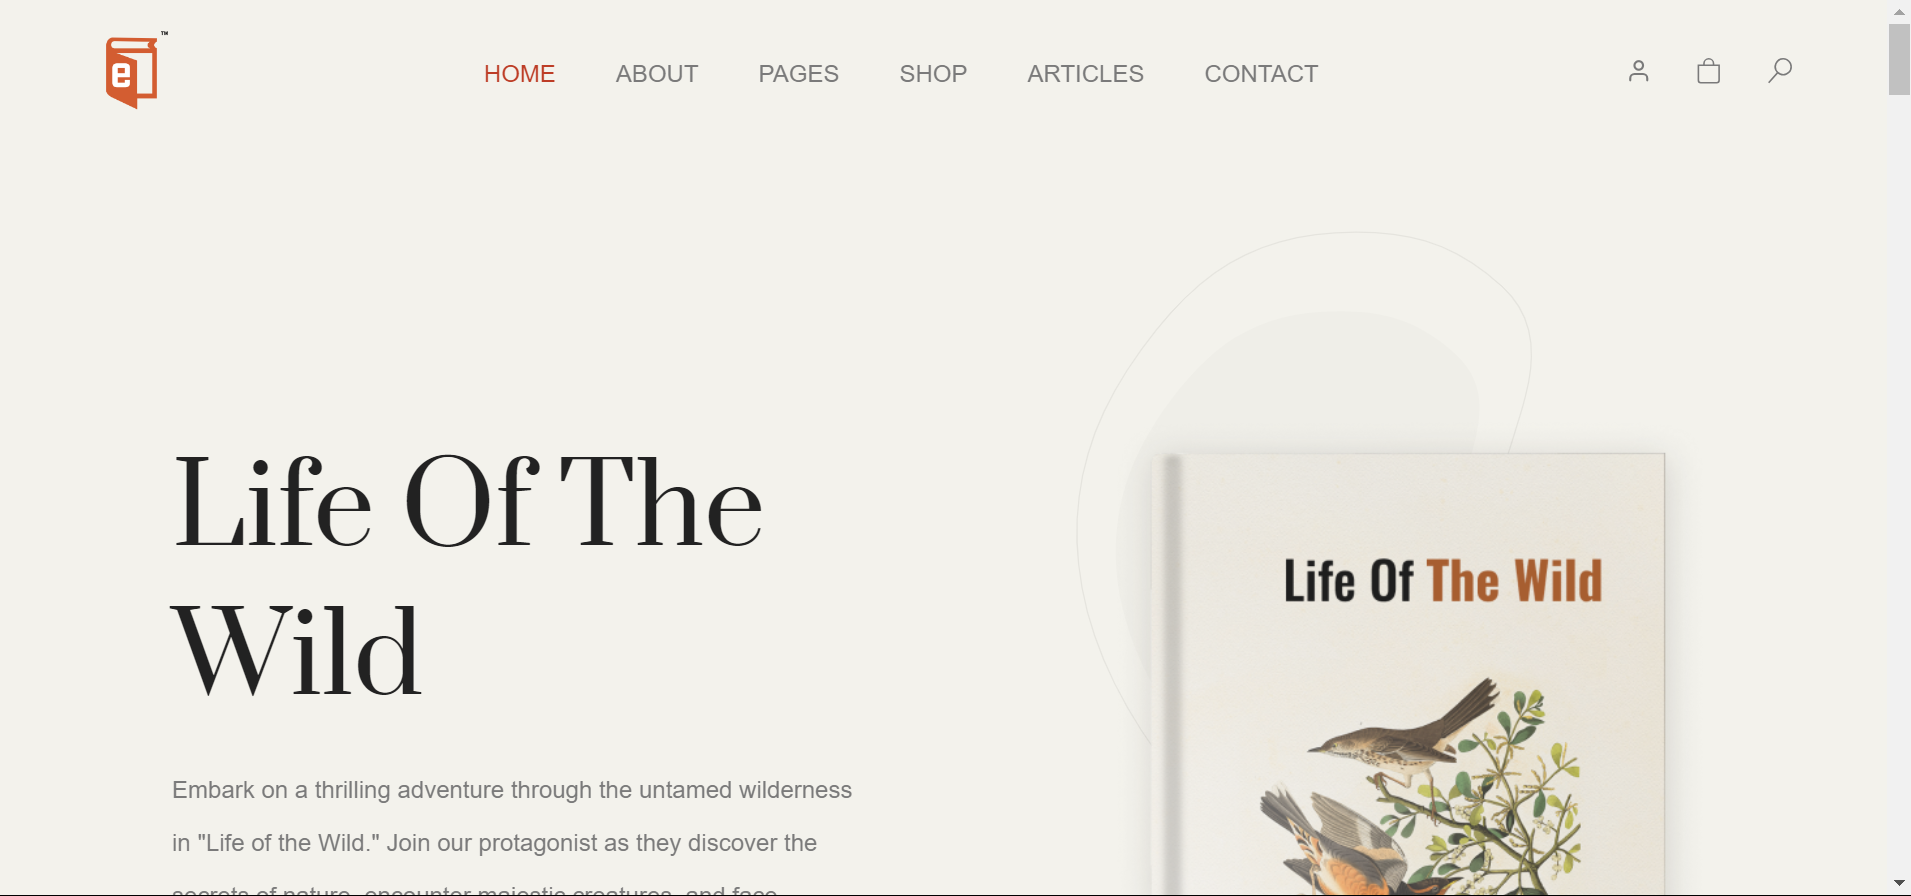Click the scrollbar up arrow
The height and width of the screenshot is (896, 1911).
click(1899, 12)
